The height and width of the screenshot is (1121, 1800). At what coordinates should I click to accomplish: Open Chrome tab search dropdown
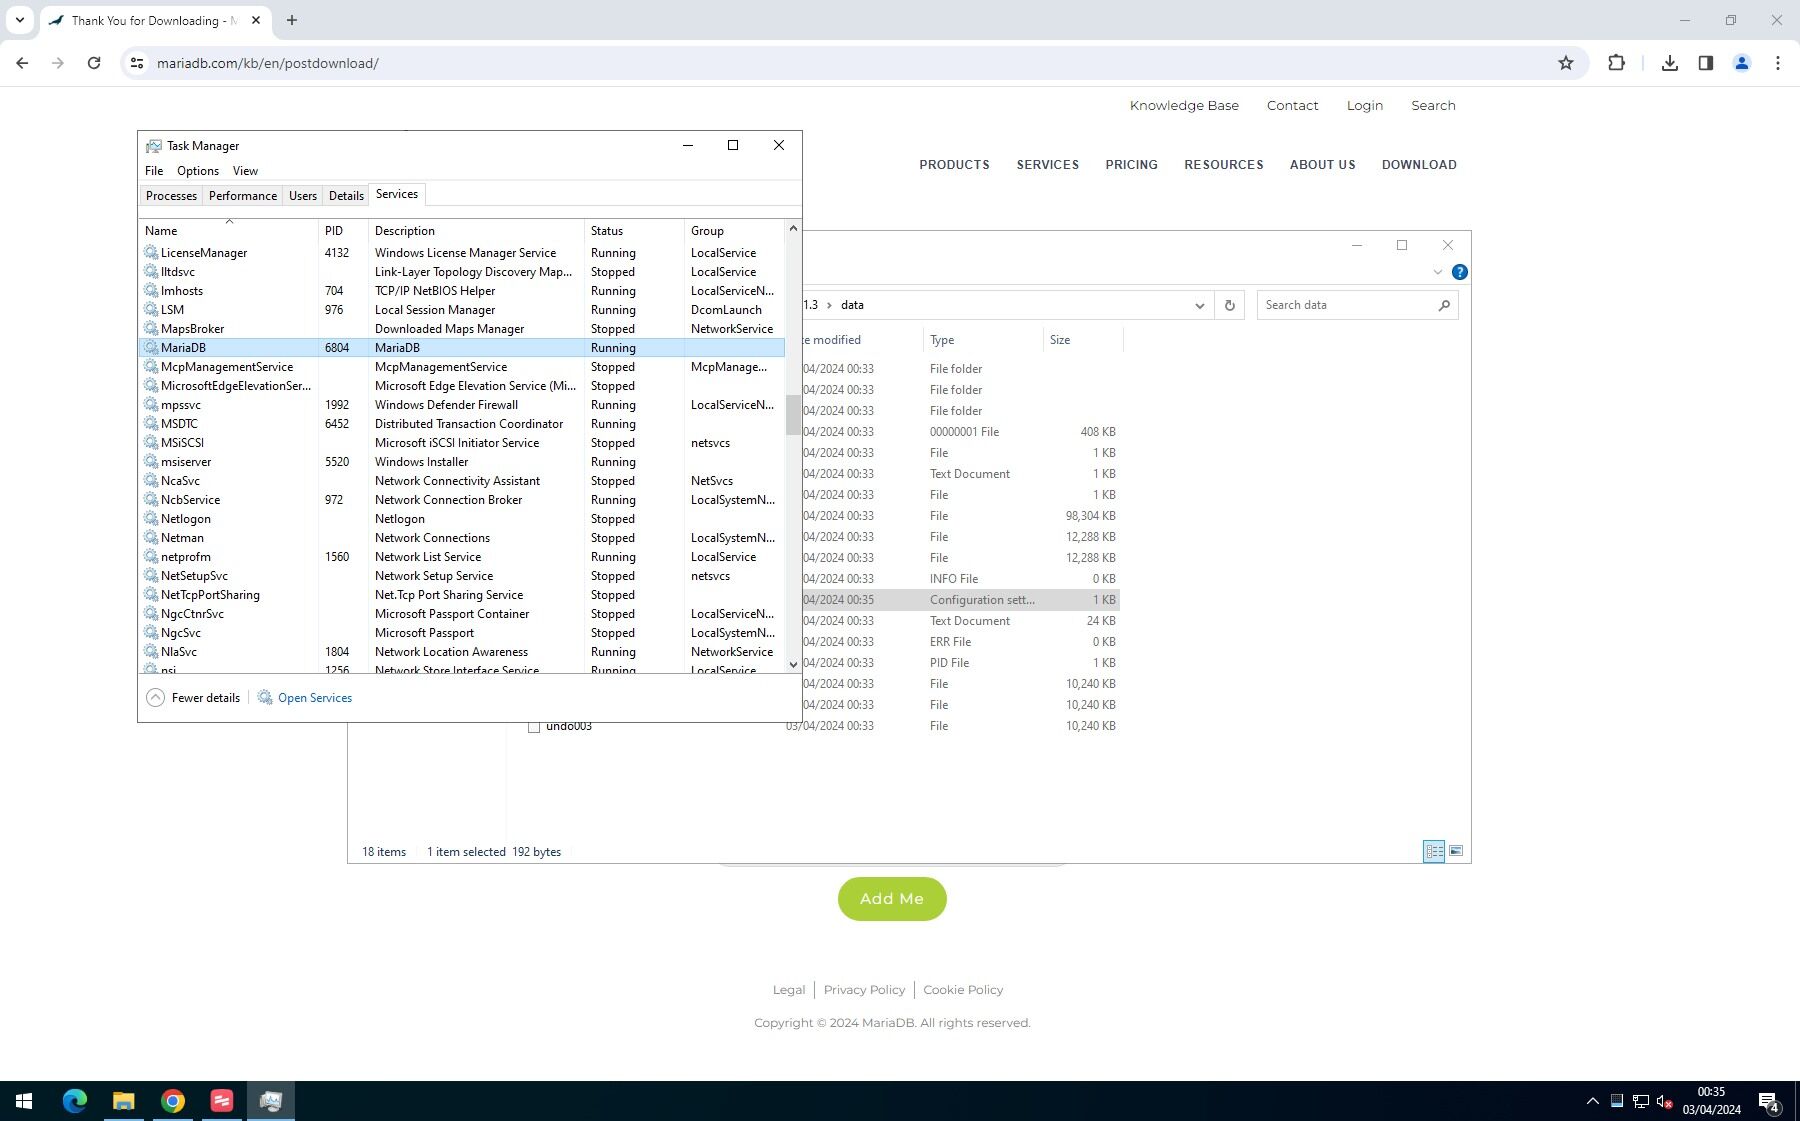click(19, 20)
